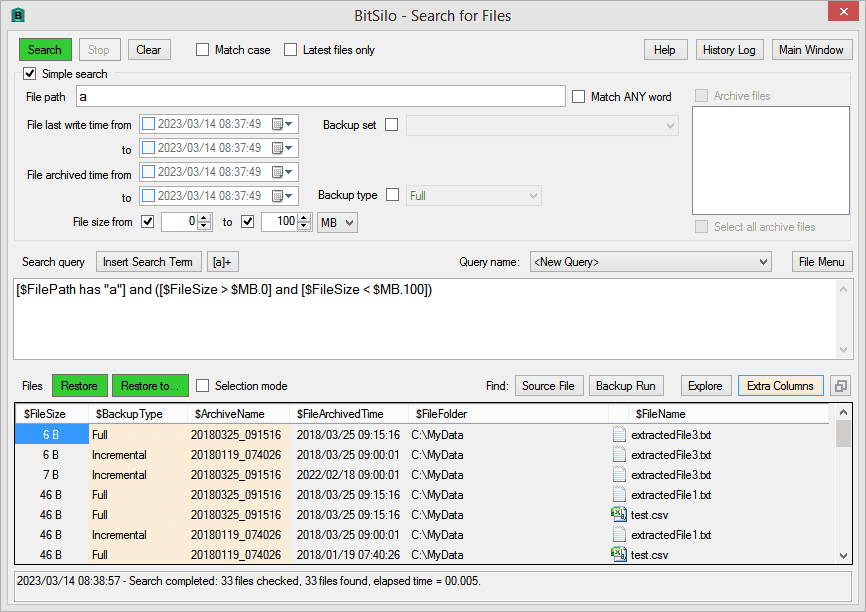
Task: Click the green Search button
Action: (x=45, y=50)
